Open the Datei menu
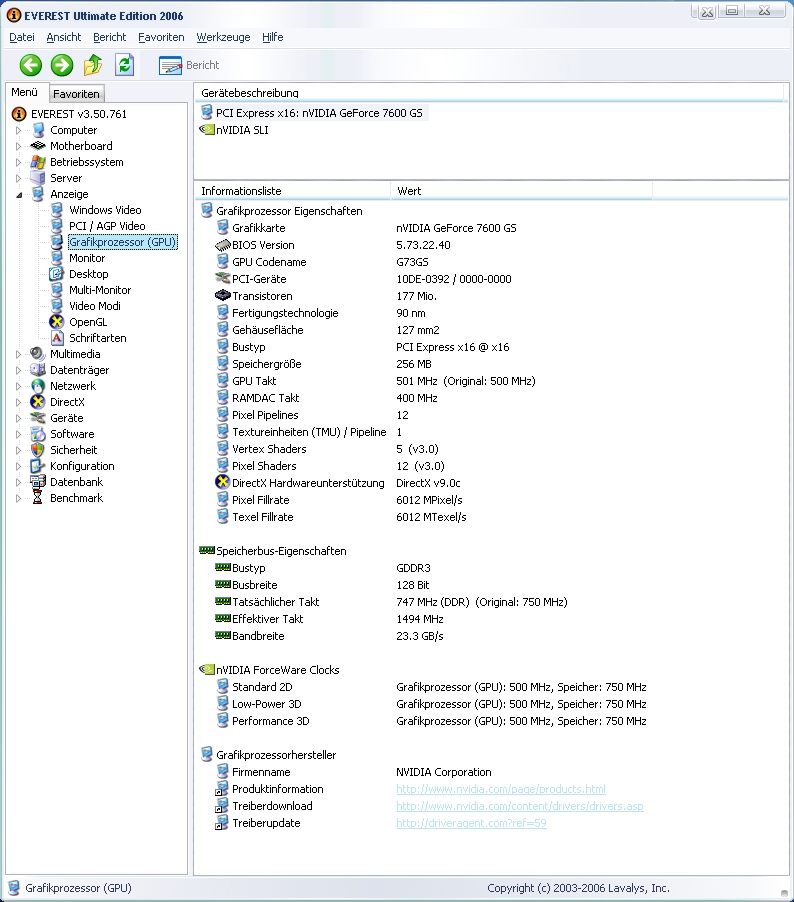Viewport: 794px width, 902px height. click(22, 37)
